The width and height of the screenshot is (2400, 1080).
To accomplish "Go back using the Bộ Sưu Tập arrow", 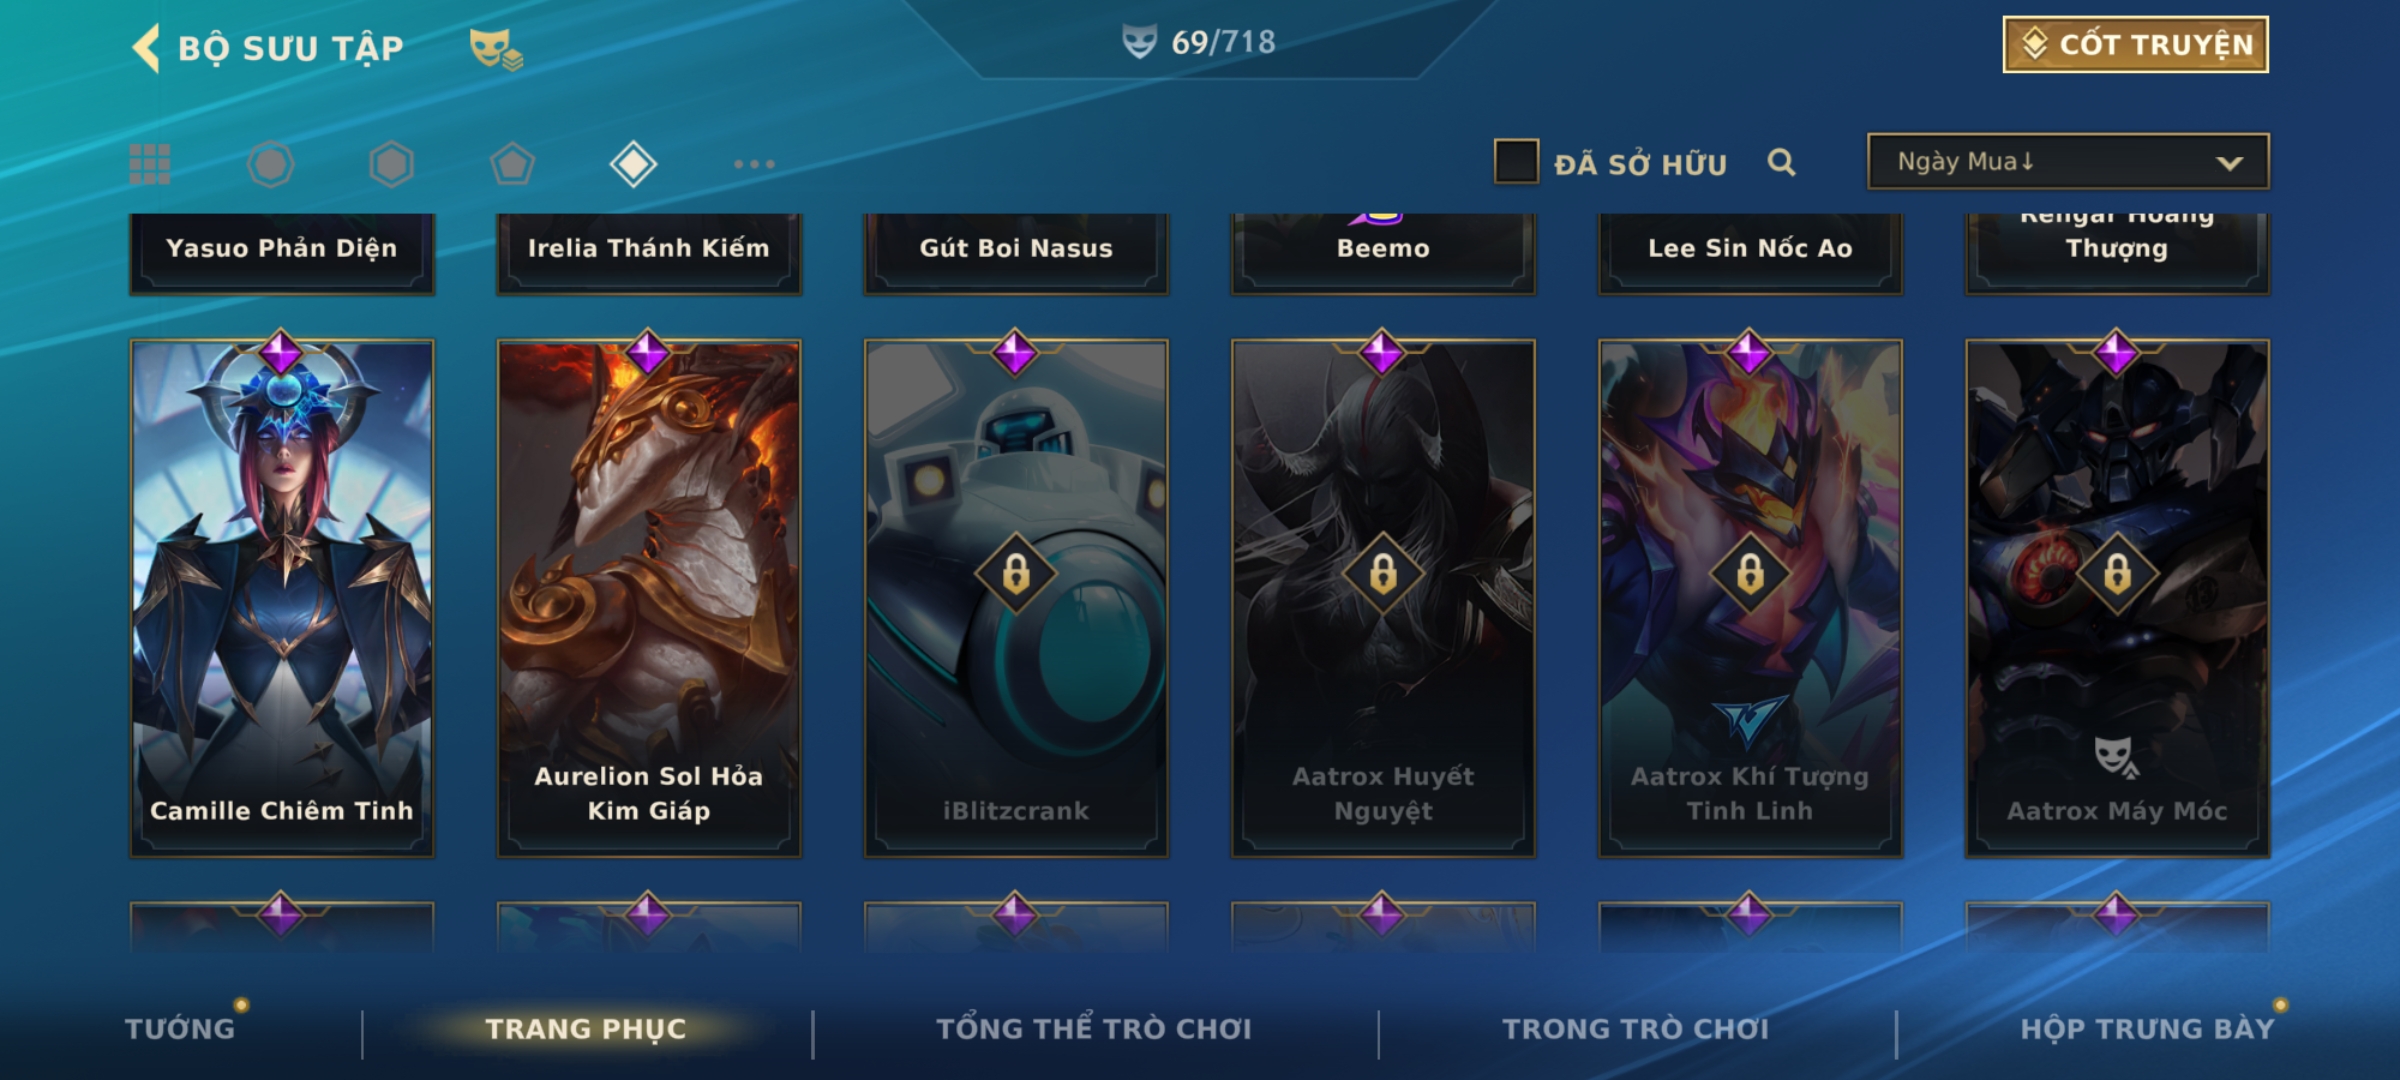I will point(146,48).
